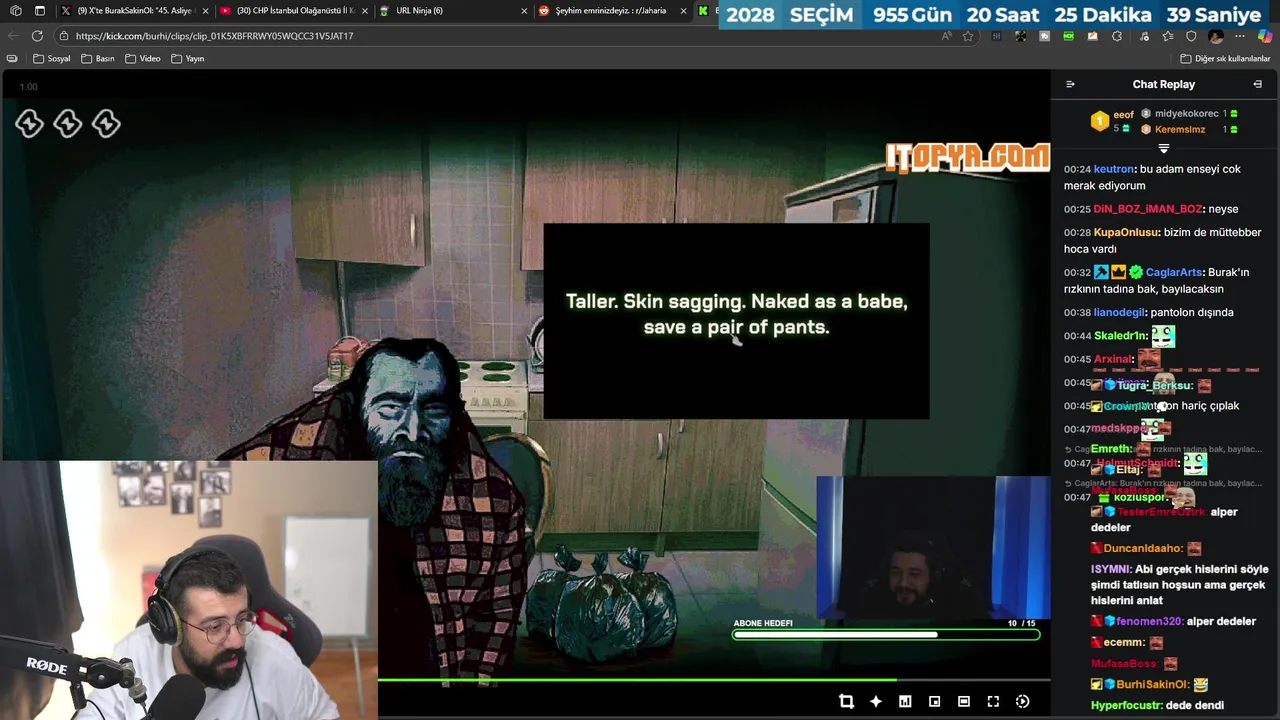Switch to the CHP İstanbul YouTube tab
The image size is (1280, 720).
tap(294, 11)
